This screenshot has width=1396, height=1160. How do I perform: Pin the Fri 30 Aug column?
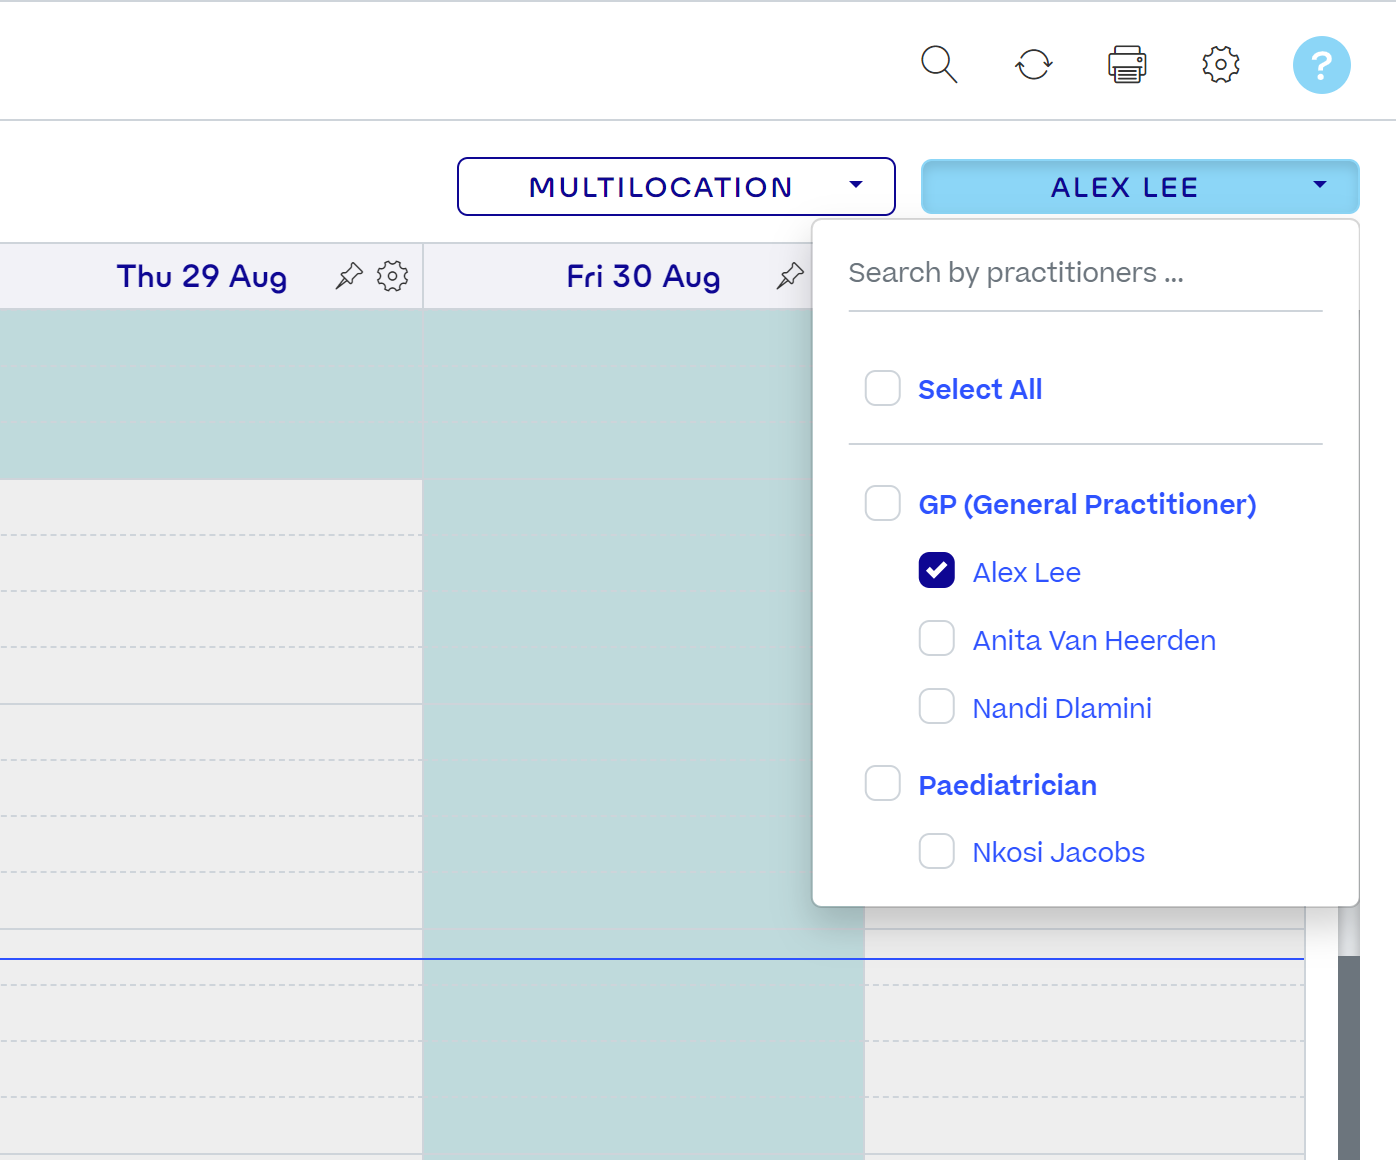pyautogui.click(x=790, y=276)
